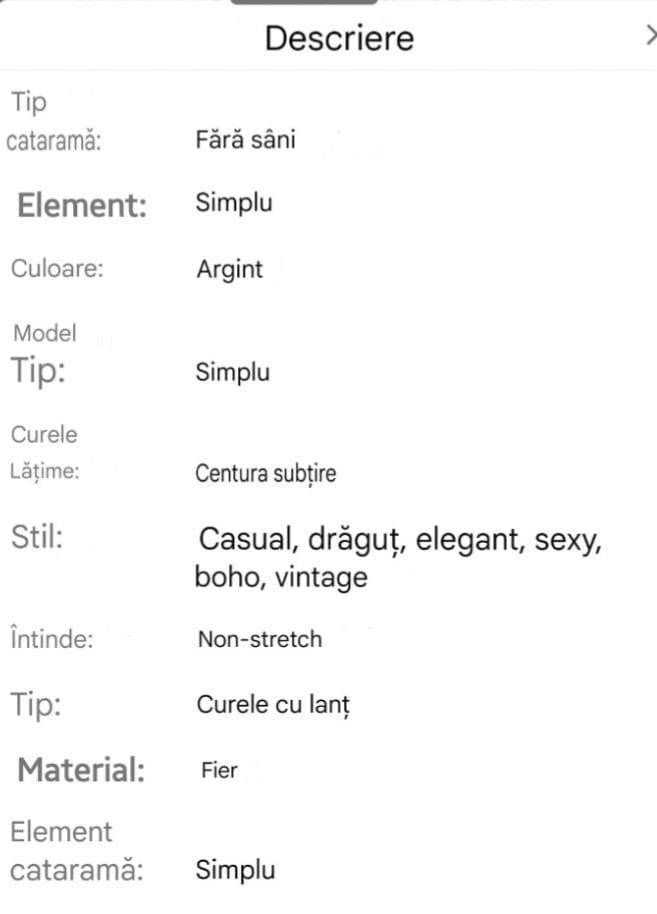This screenshot has width=657, height=914.
Task: Select the Curele cu lanț value
Action: coord(273,705)
